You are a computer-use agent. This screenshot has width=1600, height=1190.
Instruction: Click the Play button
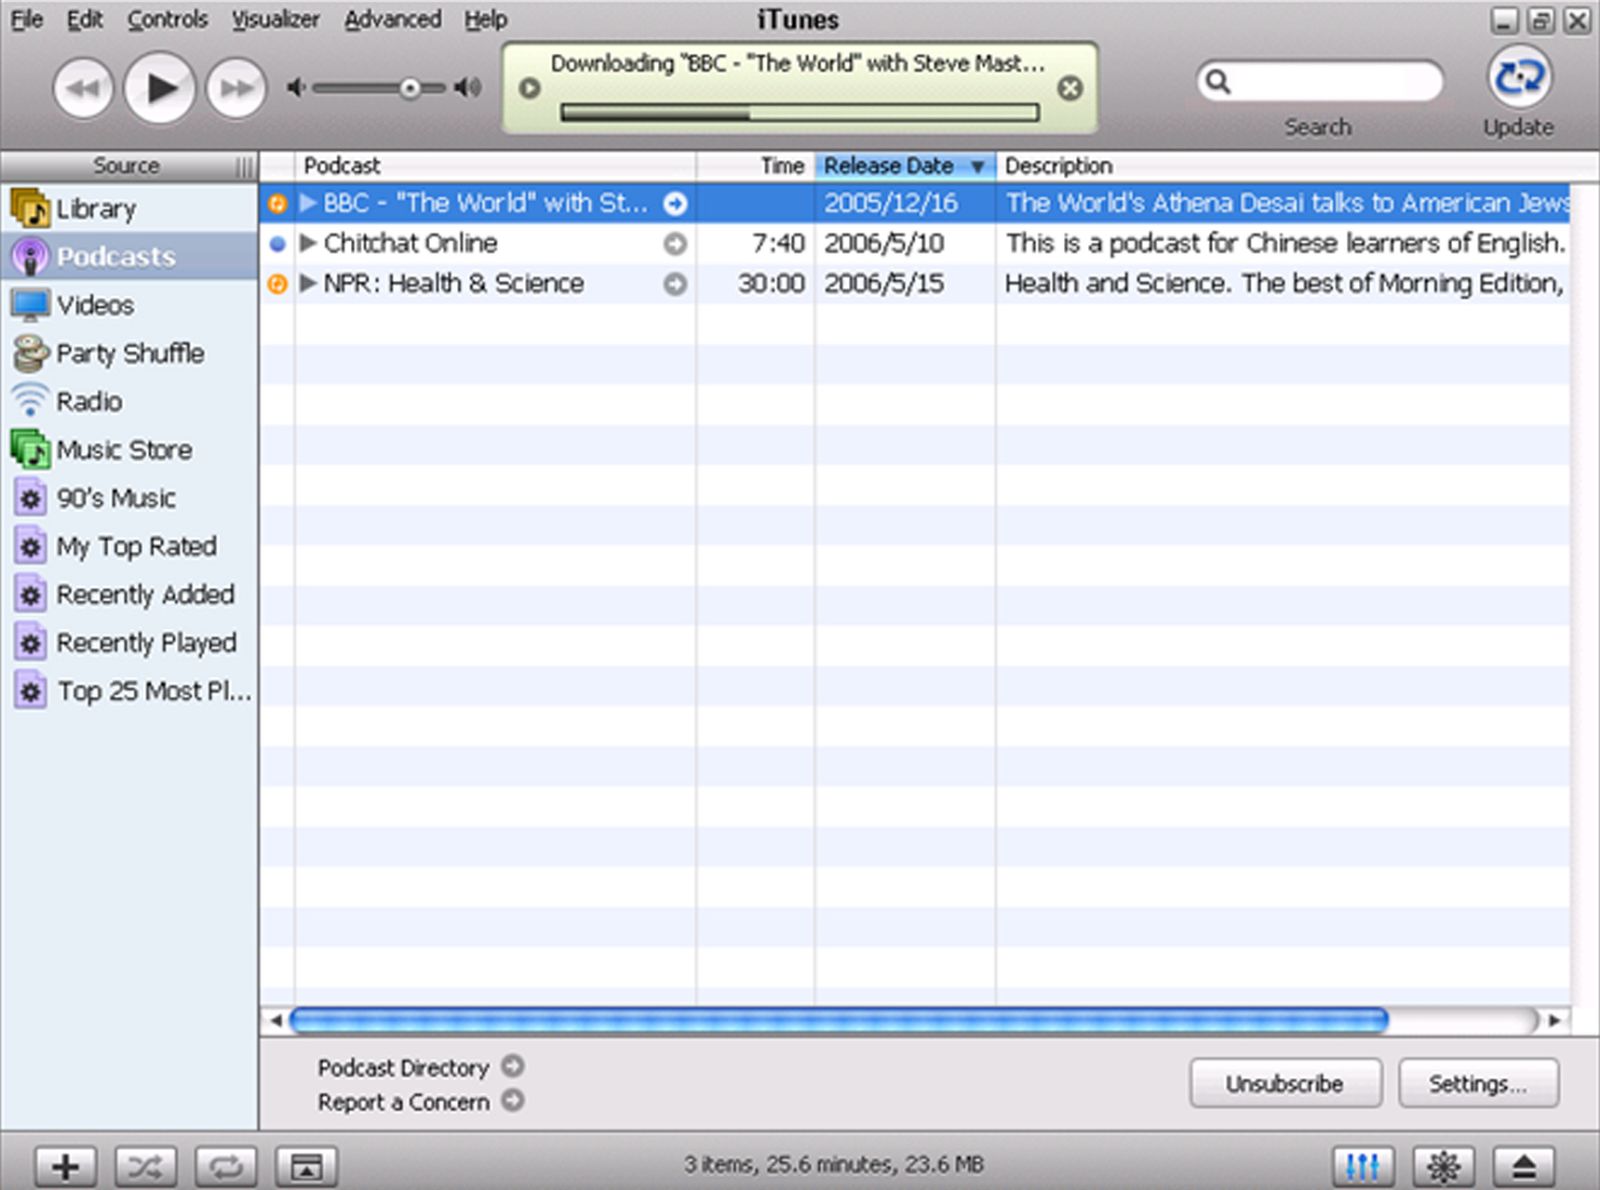pos(159,88)
